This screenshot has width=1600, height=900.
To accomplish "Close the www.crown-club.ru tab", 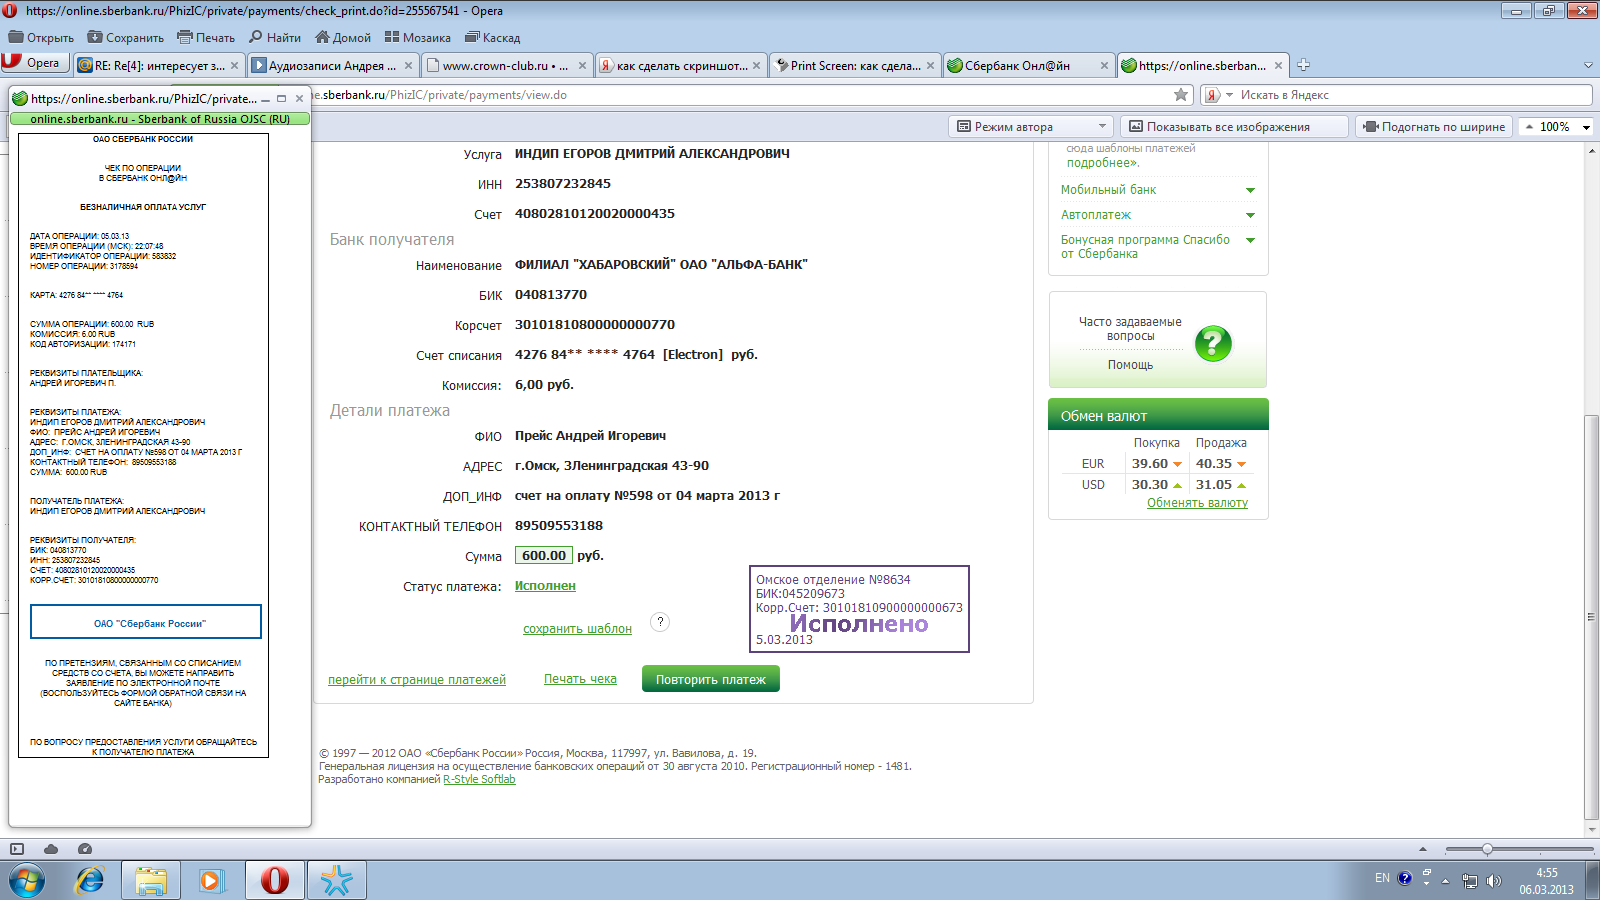I will pos(582,66).
